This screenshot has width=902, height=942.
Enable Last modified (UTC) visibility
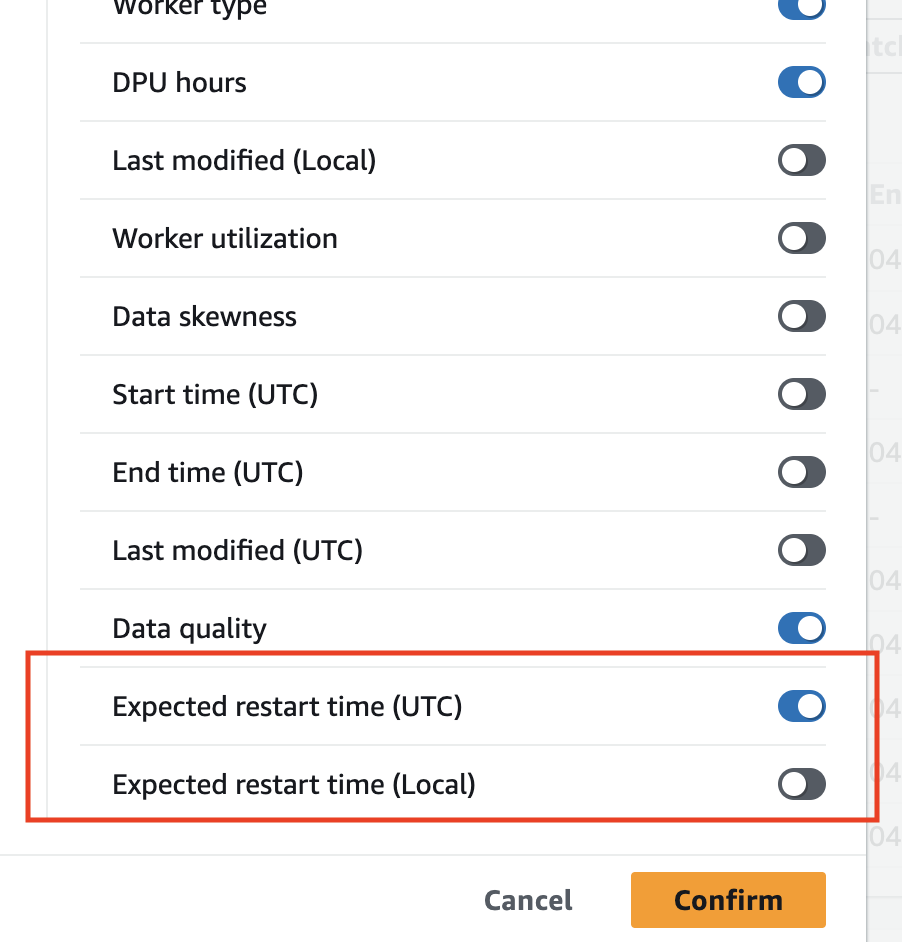coord(801,550)
